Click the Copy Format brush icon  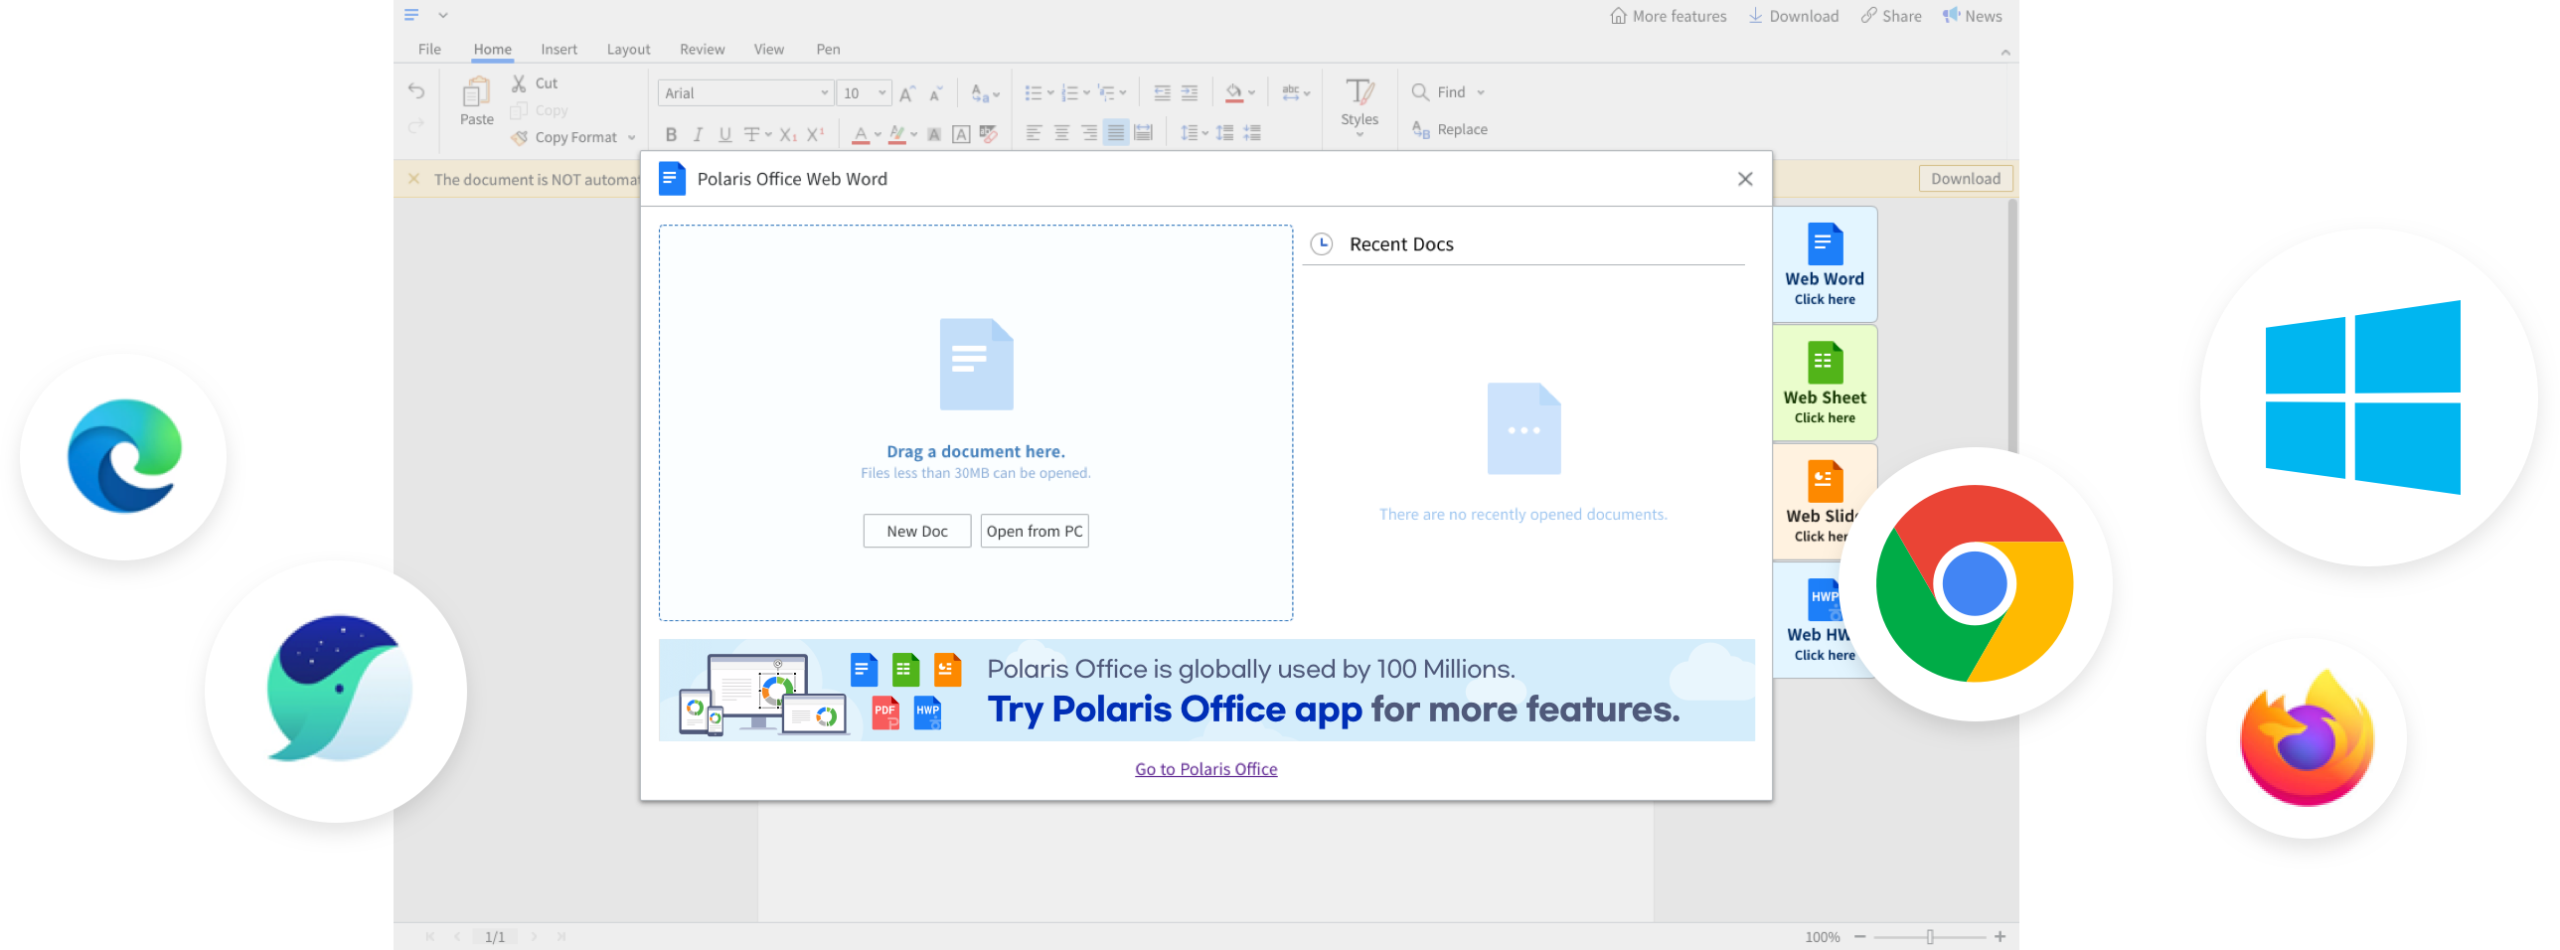(519, 138)
